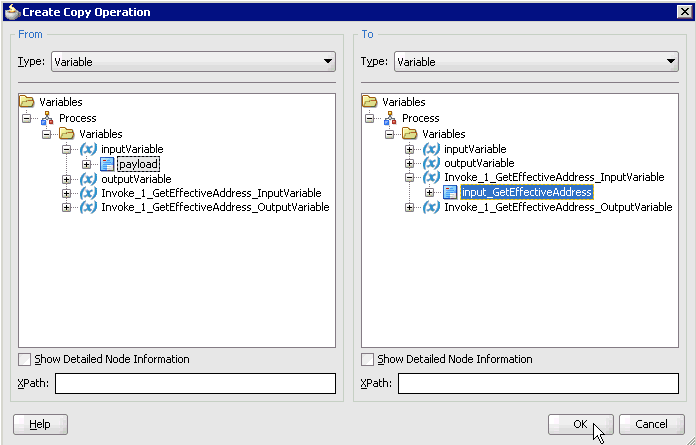The height and width of the screenshot is (445, 696).
Task: Open Help for the copy operation
Action: click(40, 425)
